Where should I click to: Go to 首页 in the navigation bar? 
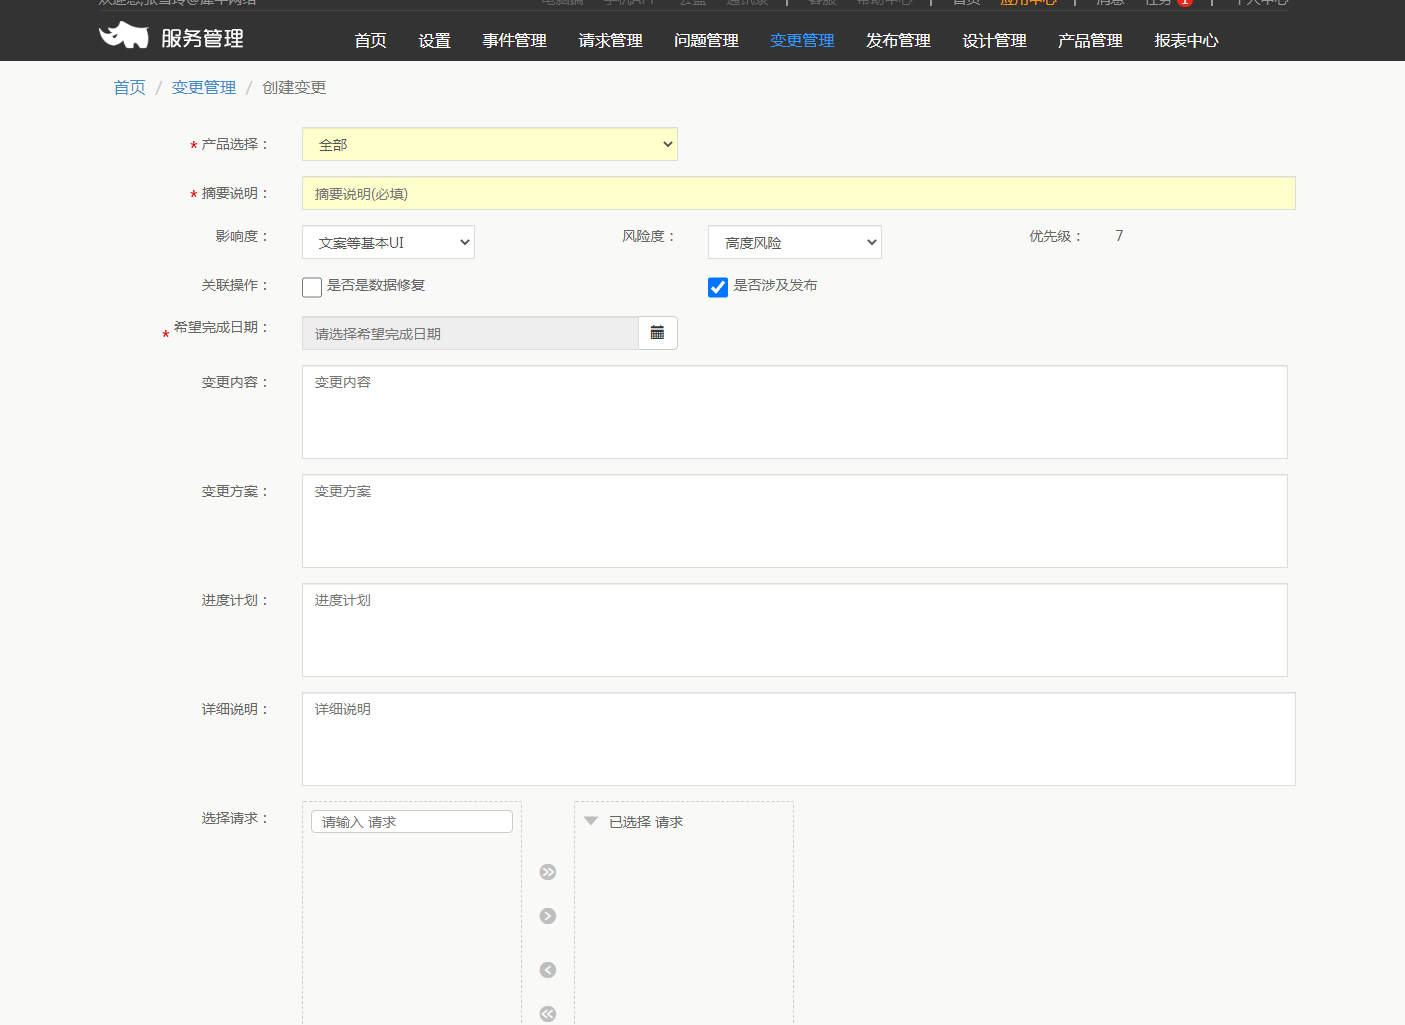pyautogui.click(x=370, y=40)
